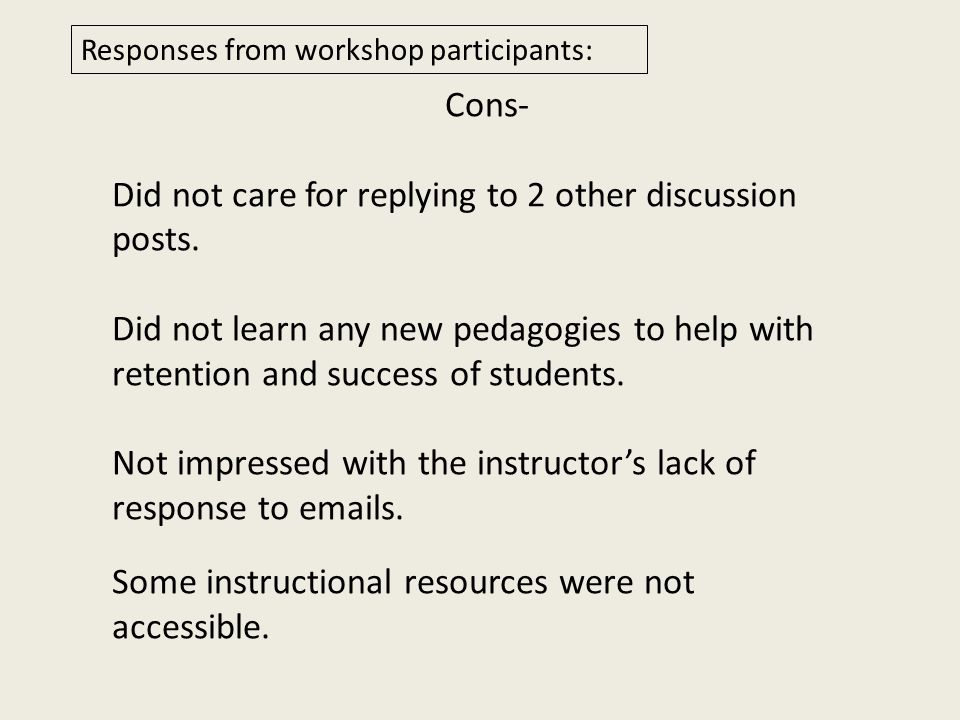Click the number "2" in the first bullet
960x720 pixels.
(x=536, y=197)
